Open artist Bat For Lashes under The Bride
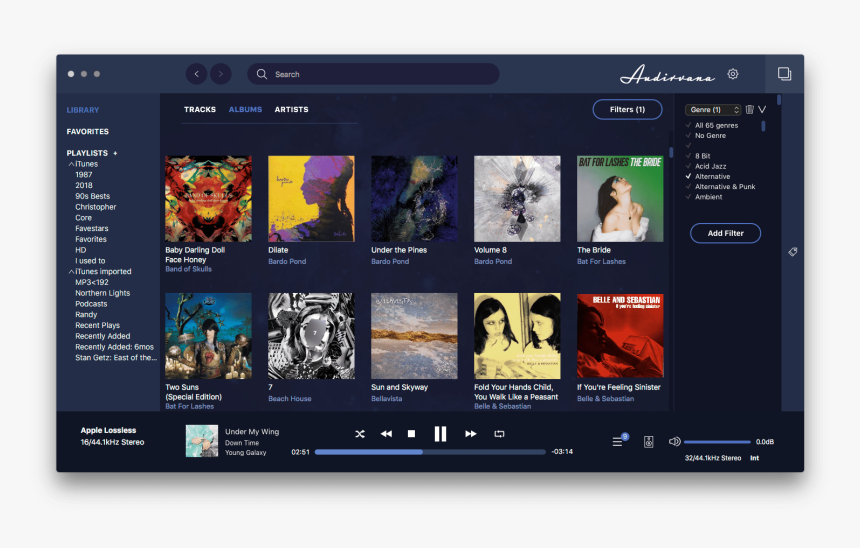This screenshot has height=548, width=860. 601,262
